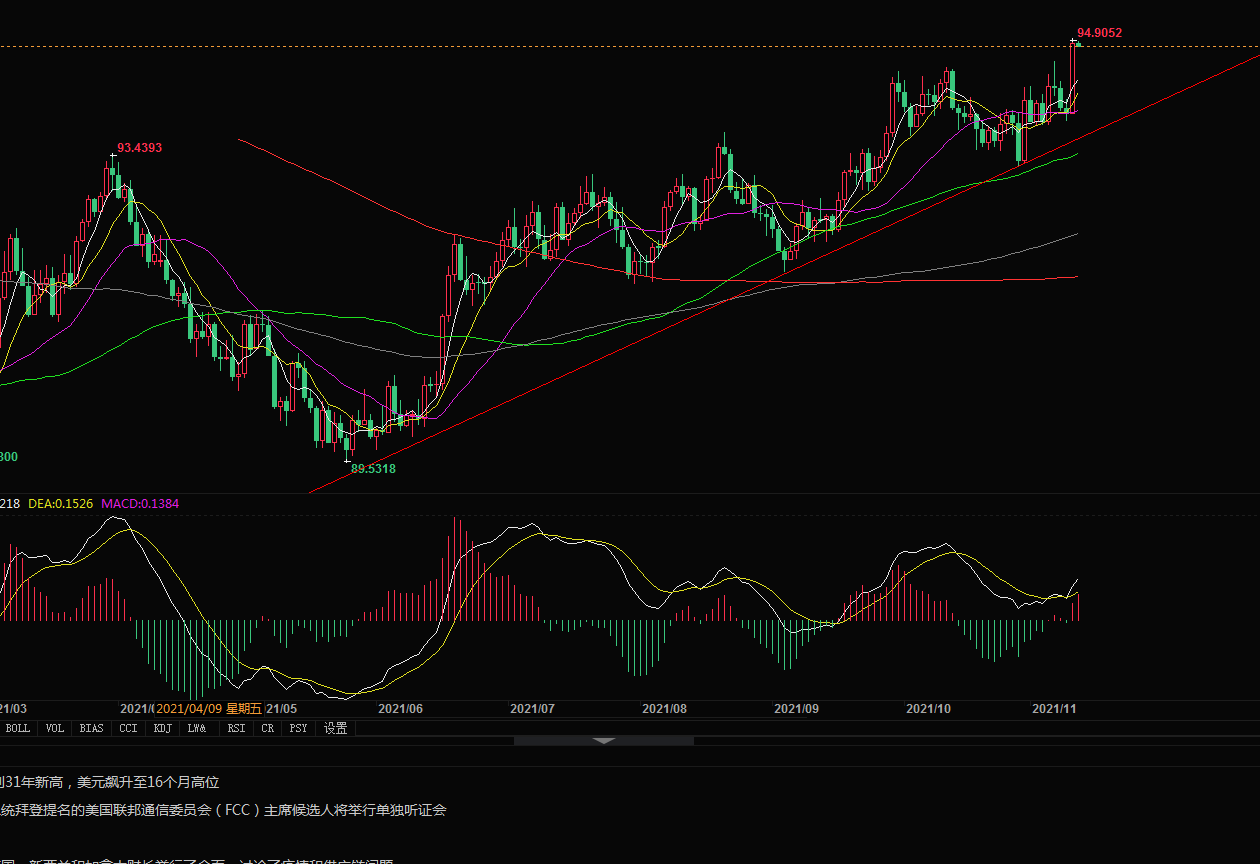Viewport: 1260px width, 864px height.
Task: Click the 93.4393 peak price label
Action: tap(139, 148)
